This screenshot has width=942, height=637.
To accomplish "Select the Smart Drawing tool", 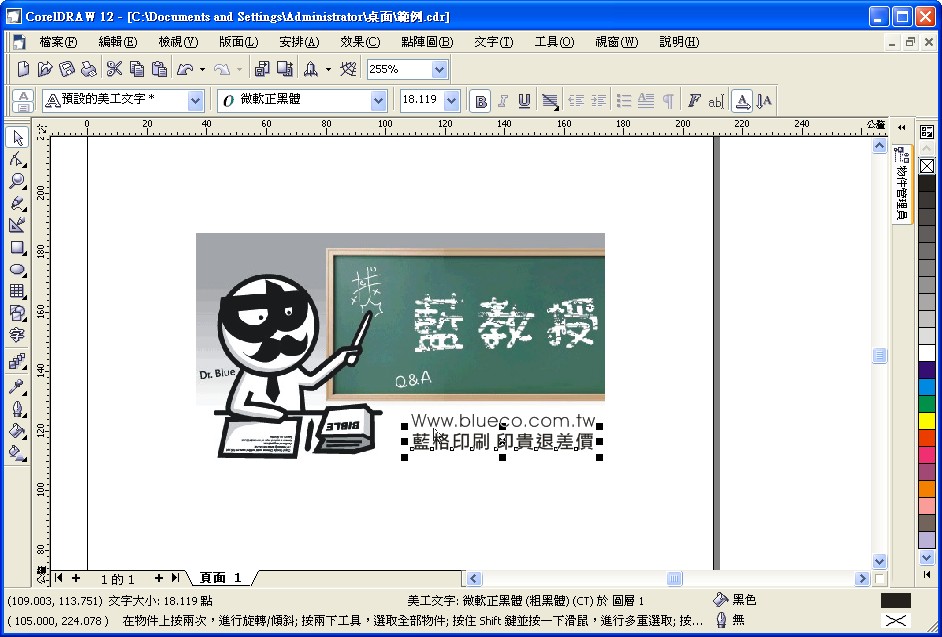I will point(17,225).
